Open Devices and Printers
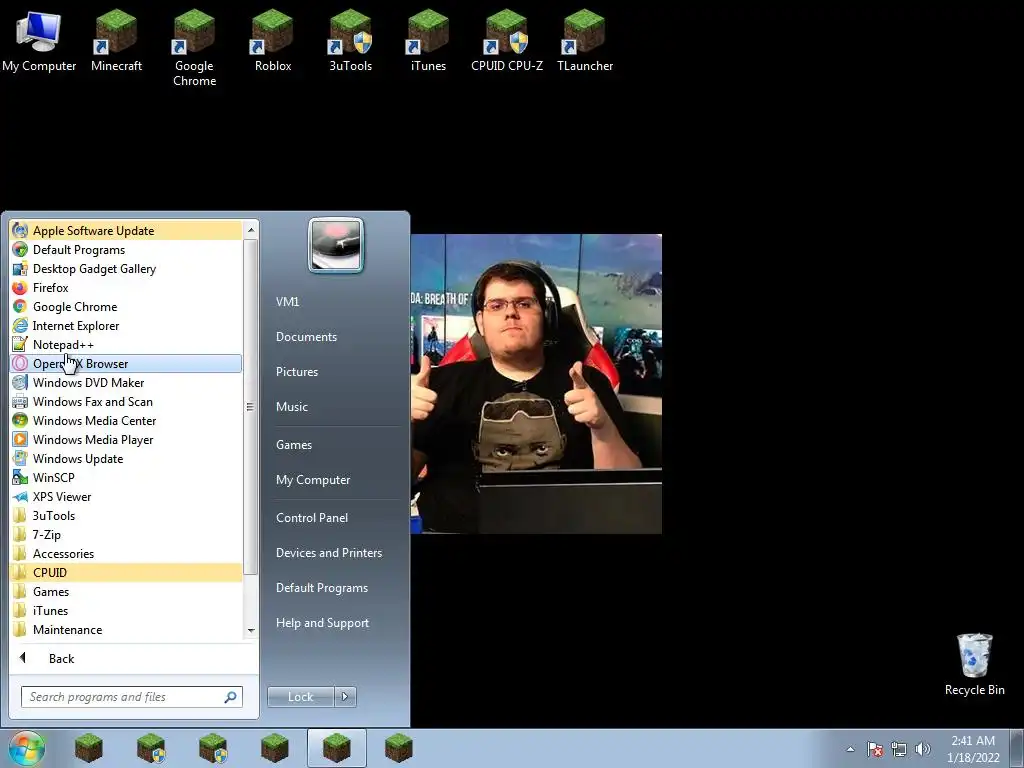 [328, 553]
